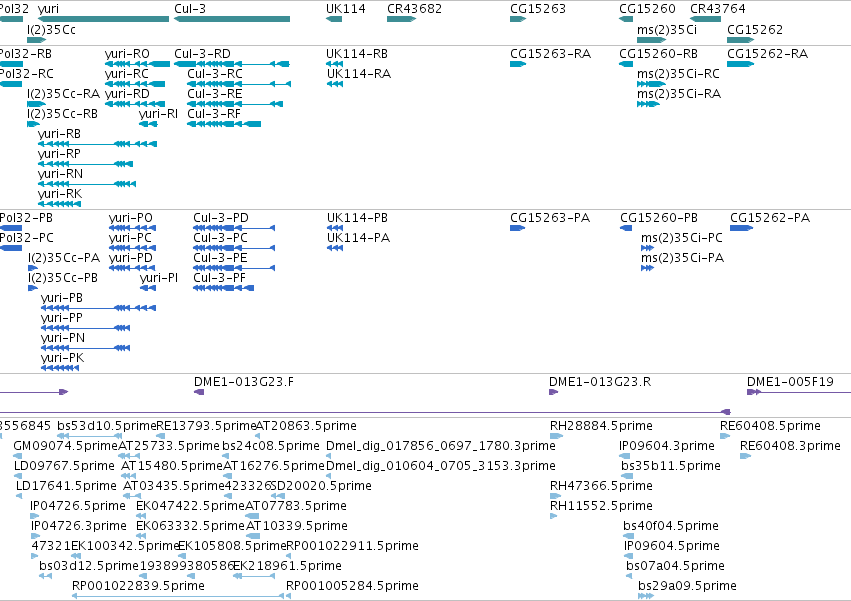Select the ms(2)35Ci-RC transcript label
The width and height of the screenshot is (851, 601).
pos(678,74)
